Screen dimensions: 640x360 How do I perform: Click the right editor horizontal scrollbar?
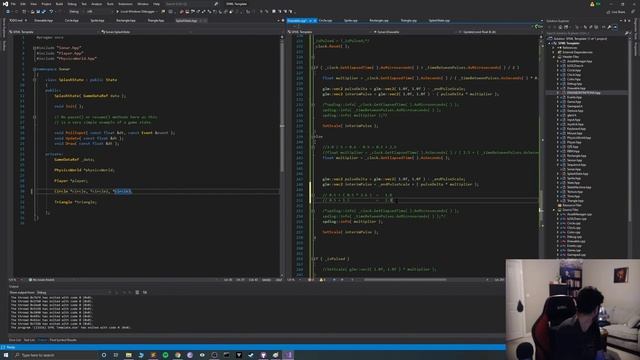point(404,280)
